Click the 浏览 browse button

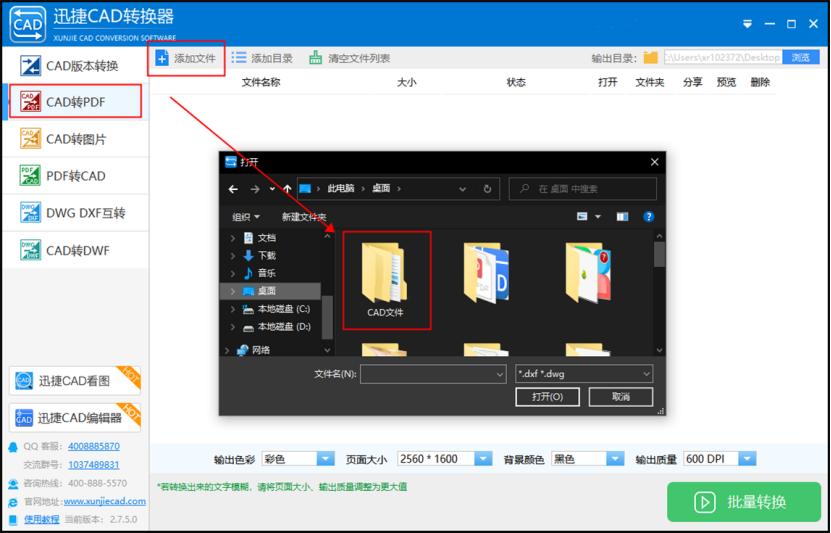point(801,57)
